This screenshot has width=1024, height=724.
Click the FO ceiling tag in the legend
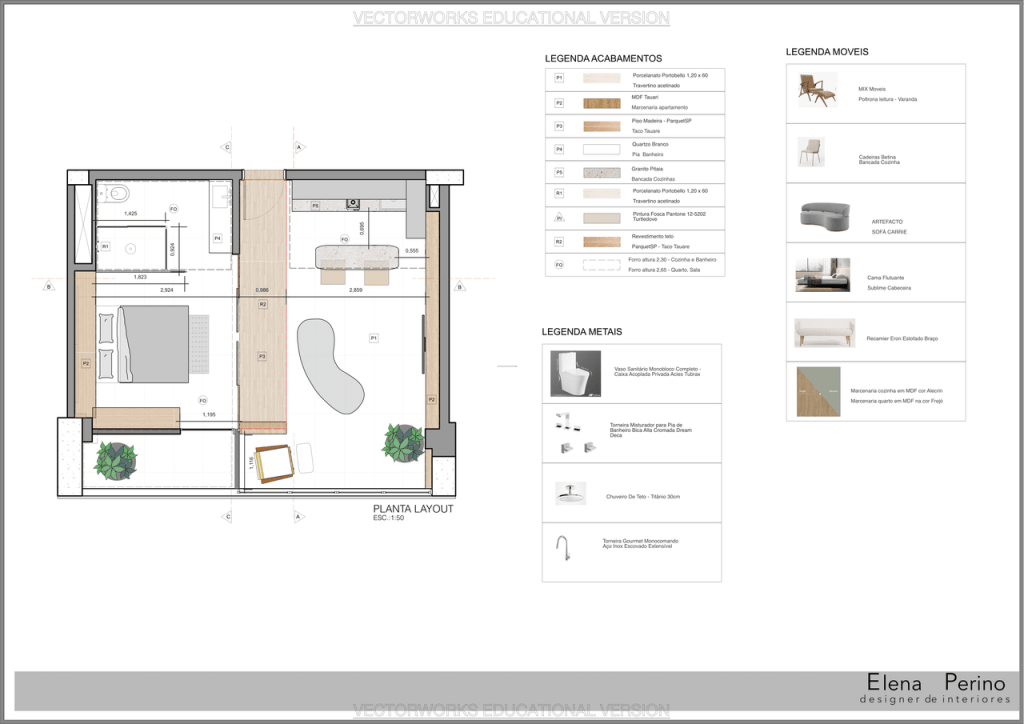point(559,267)
